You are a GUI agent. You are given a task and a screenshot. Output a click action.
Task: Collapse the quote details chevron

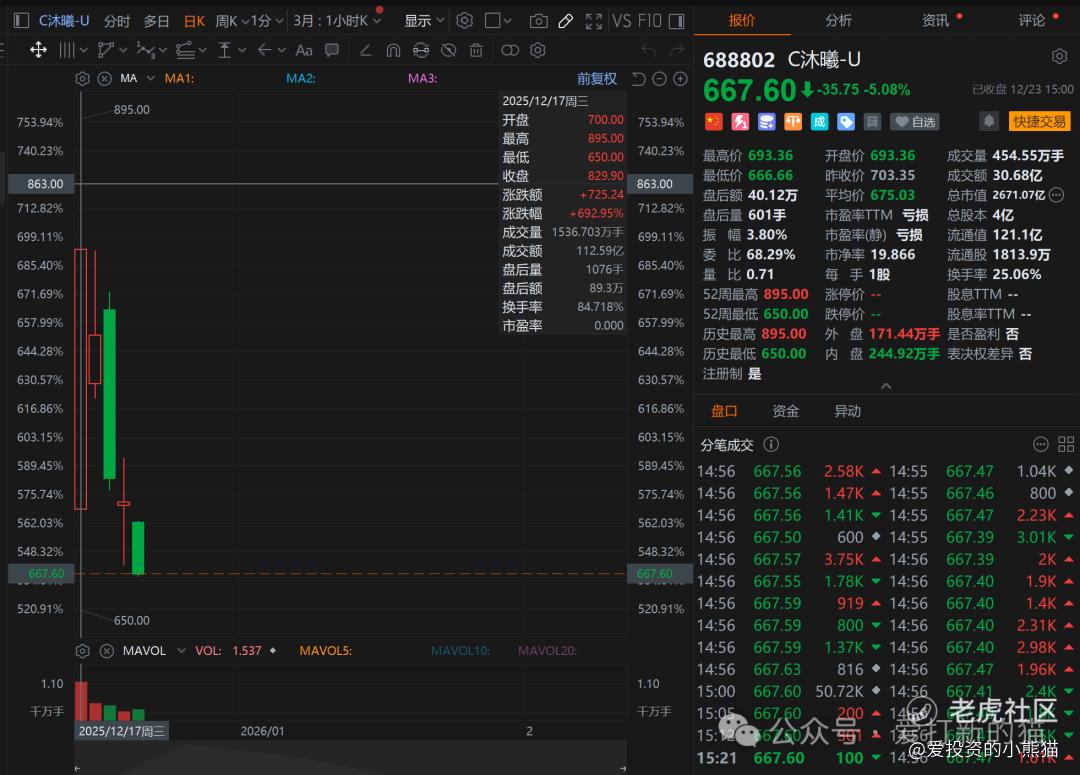(886, 386)
